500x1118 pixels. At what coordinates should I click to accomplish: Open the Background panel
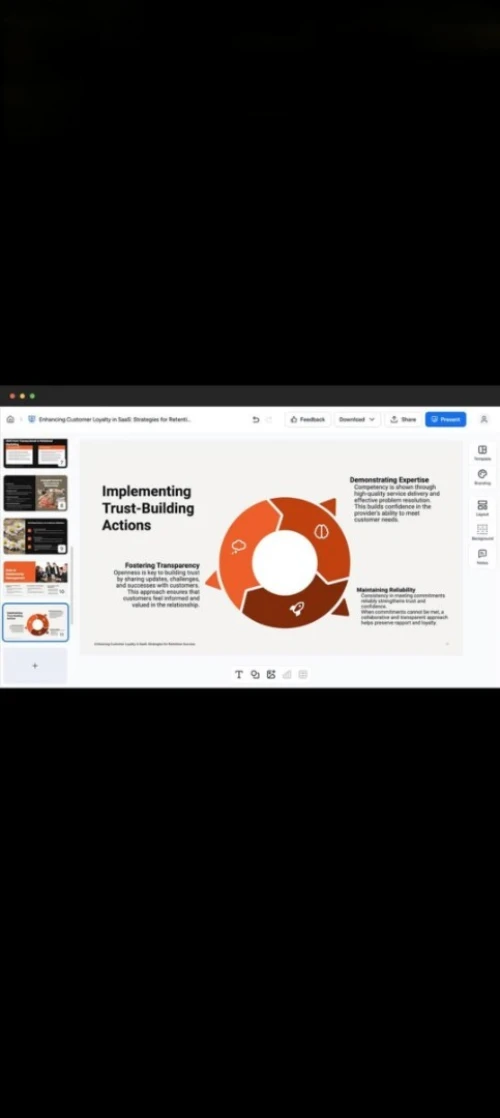pos(482,532)
